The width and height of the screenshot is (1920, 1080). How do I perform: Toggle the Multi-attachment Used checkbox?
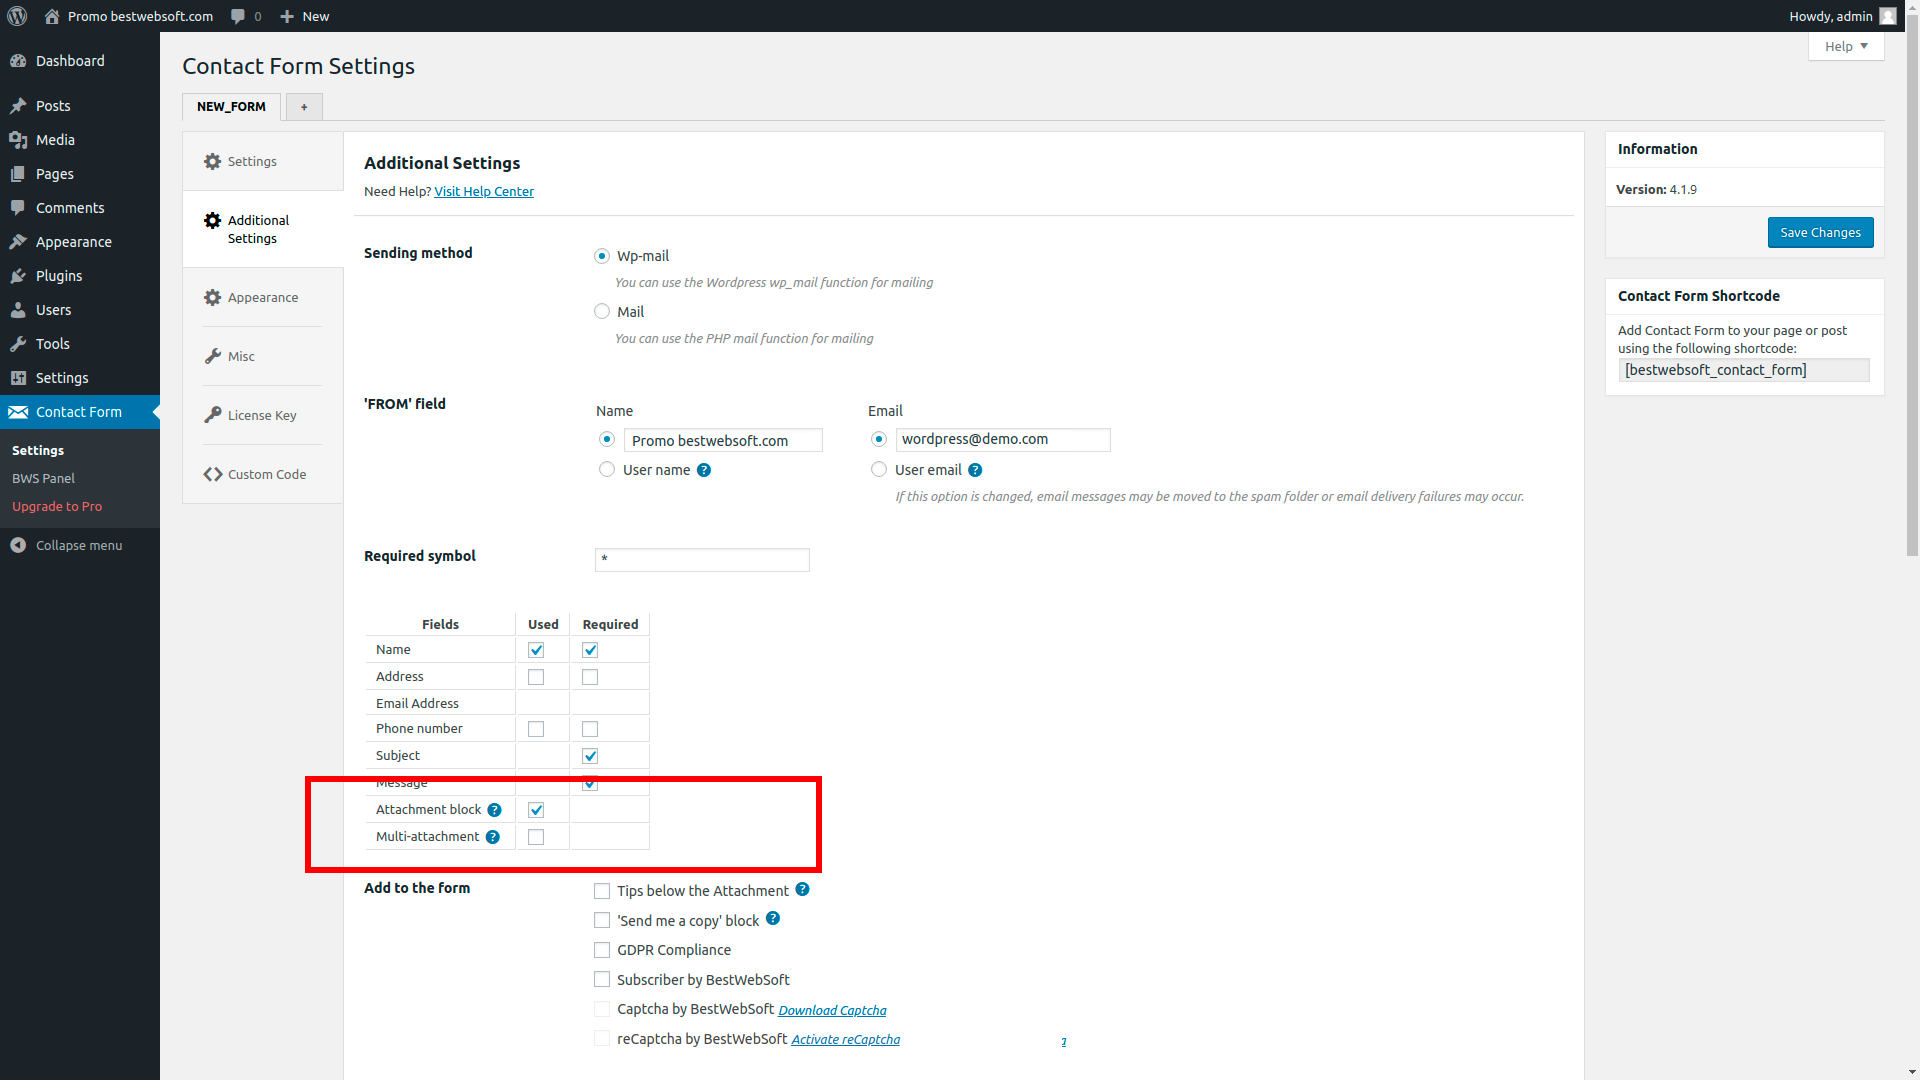[x=535, y=836]
